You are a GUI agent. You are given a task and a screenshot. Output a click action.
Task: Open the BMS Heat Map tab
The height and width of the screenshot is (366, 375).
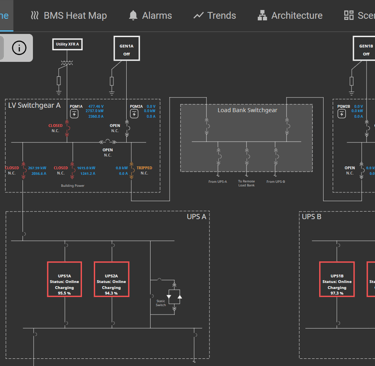[x=68, y=15]
